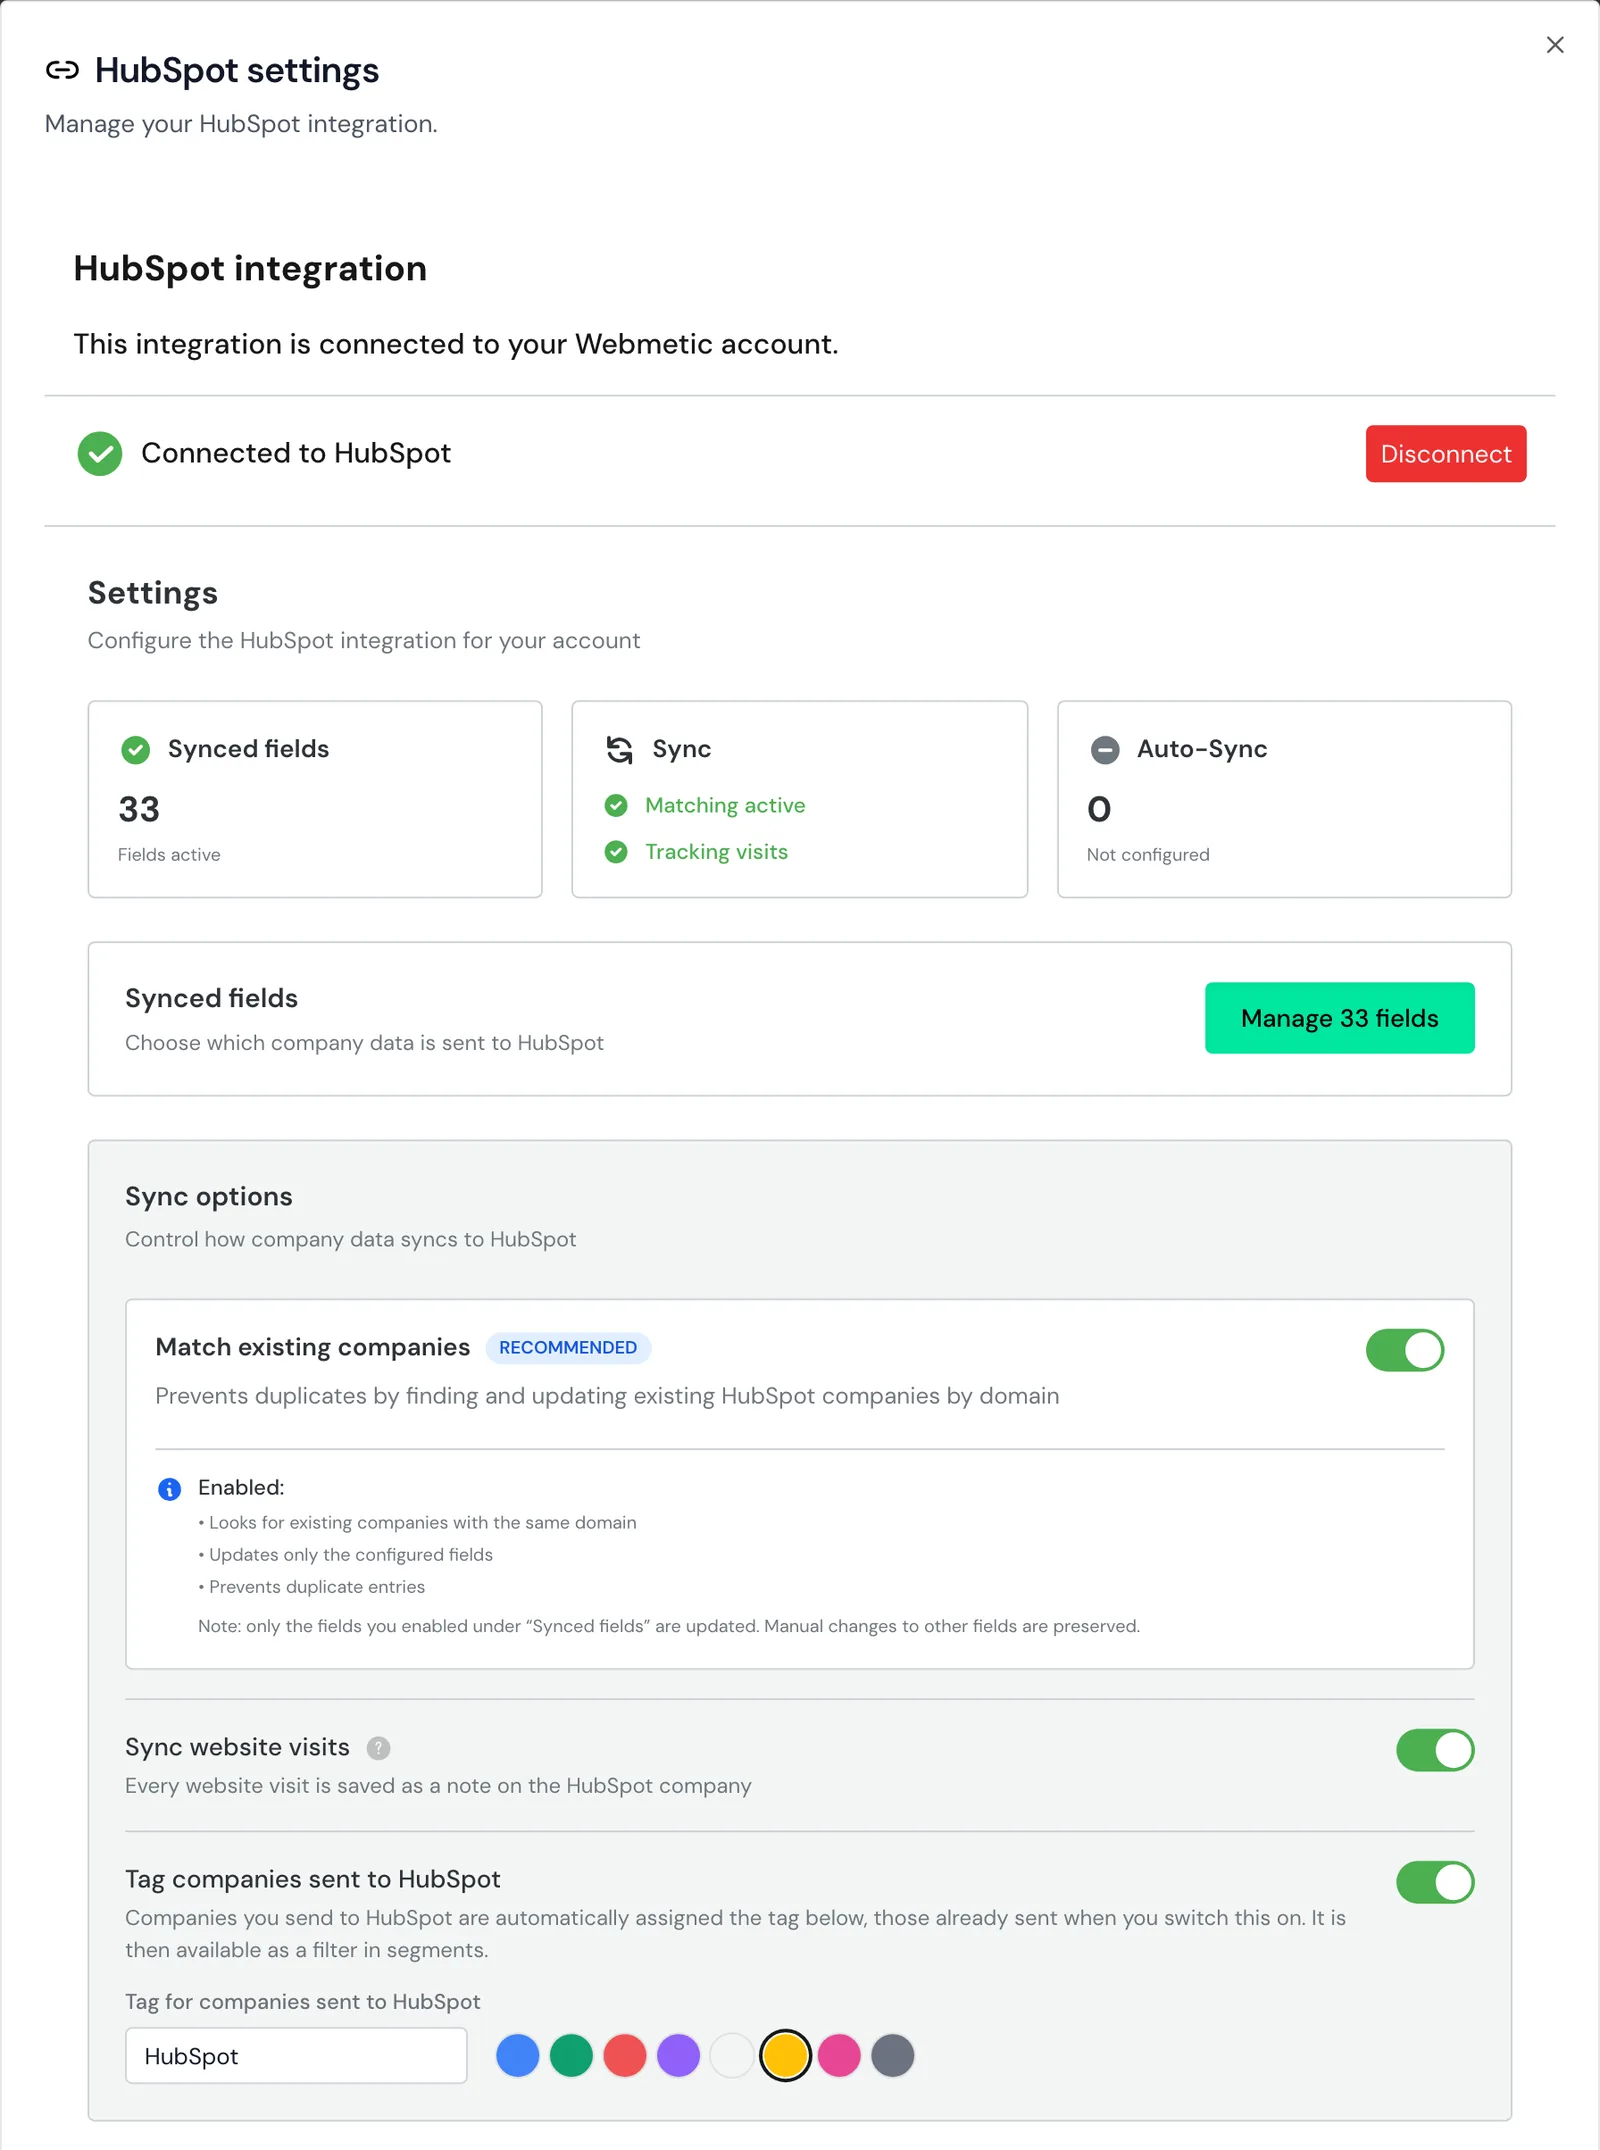The width and height of the screenshot is (1600, 2150).
Task: Click the link icon beside HubSpot settings
Action: 62,70
